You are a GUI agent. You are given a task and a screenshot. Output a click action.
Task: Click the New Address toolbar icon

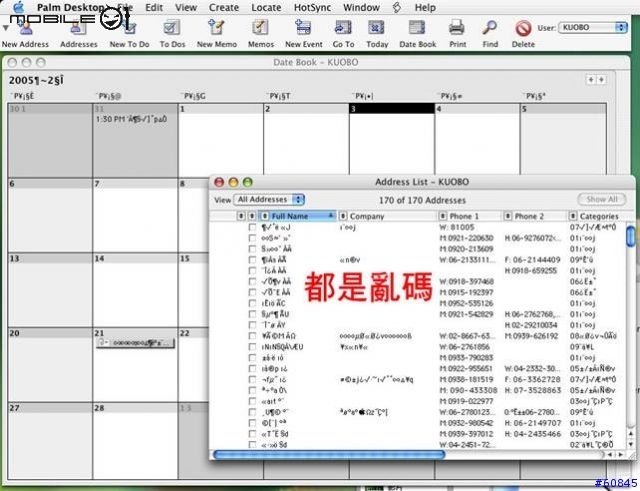25,28
